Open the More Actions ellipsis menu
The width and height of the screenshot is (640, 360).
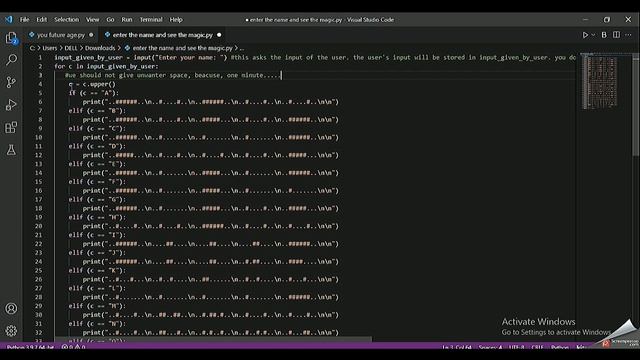[628, 35]
